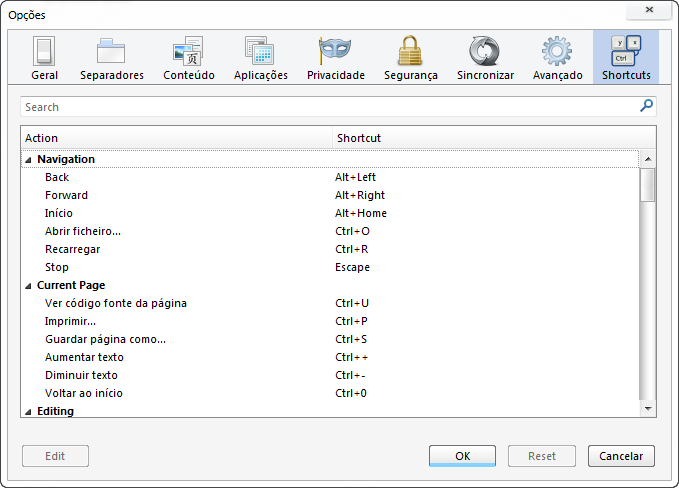Image resolution: width=679 pixels, height=488 pixels.
Task: Collapse the Editing group
Action: pyautogui.click(x=28, y=412)
